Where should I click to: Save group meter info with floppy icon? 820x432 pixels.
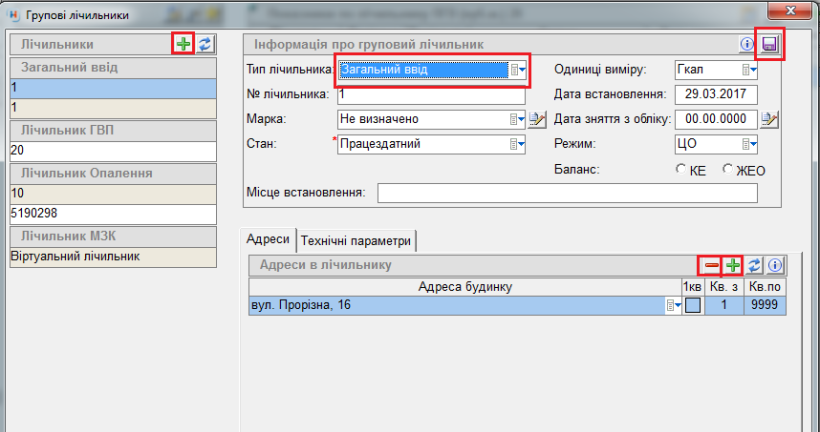point(770,45)
